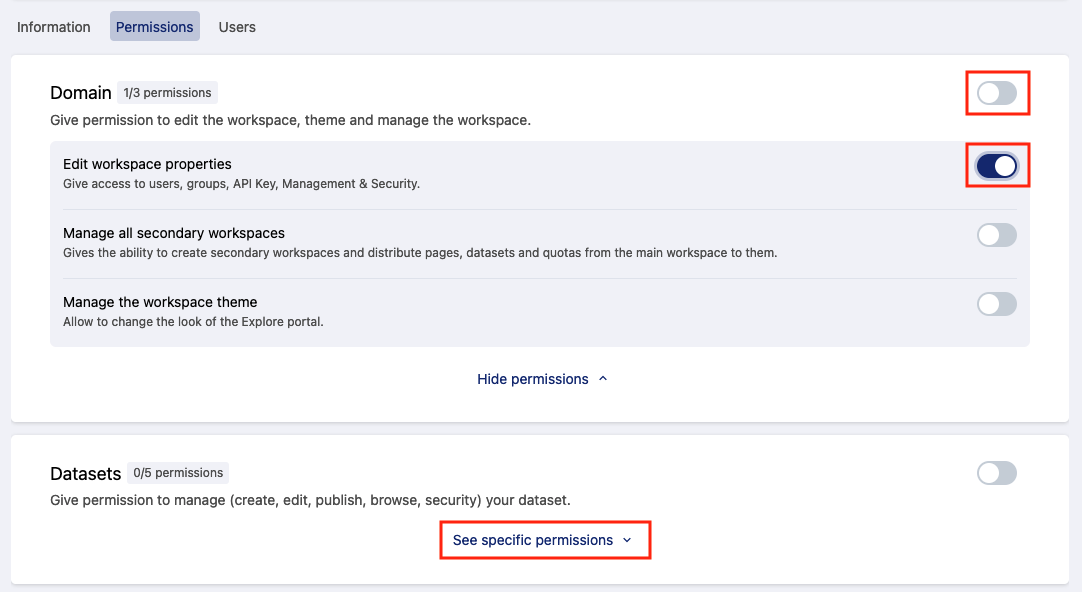
Task: Click the Datasets section heading
Action: coord(85,473)
